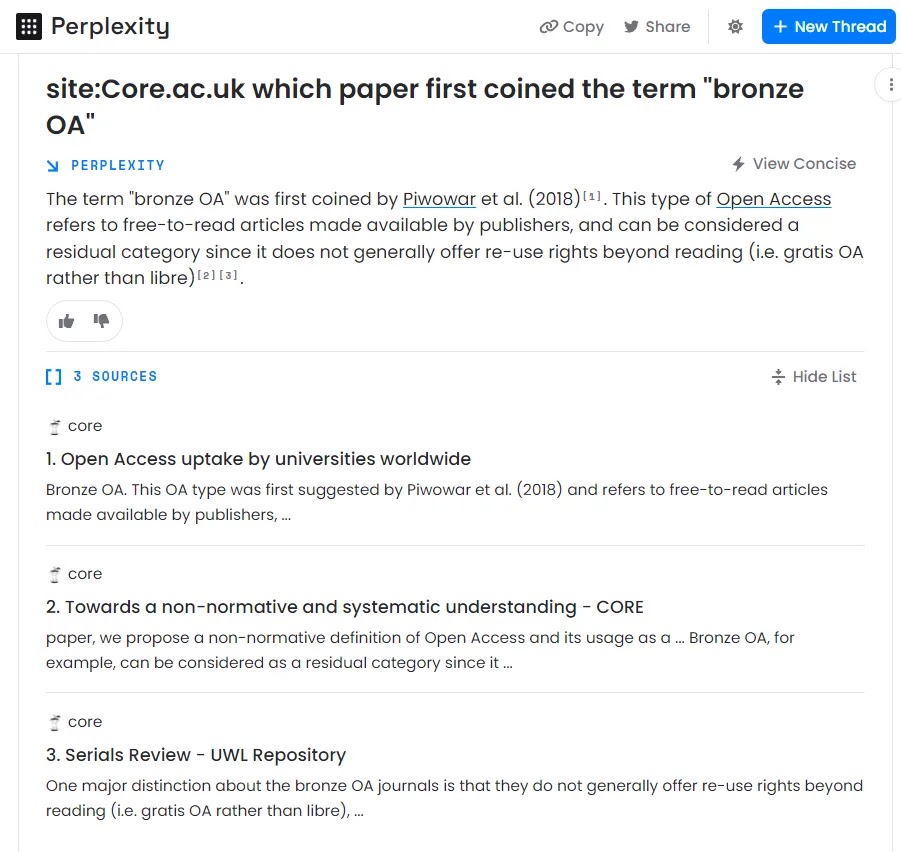This screenshot has width=901, height=852.
Task: Open the Piwowar hyperlink
Action: click(439, 199)
